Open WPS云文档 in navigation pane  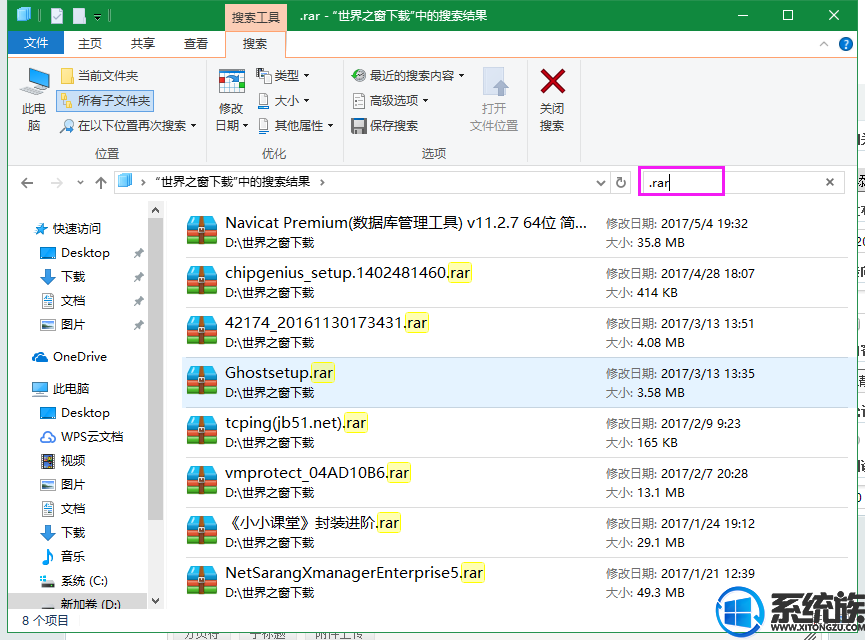(82, 436)
